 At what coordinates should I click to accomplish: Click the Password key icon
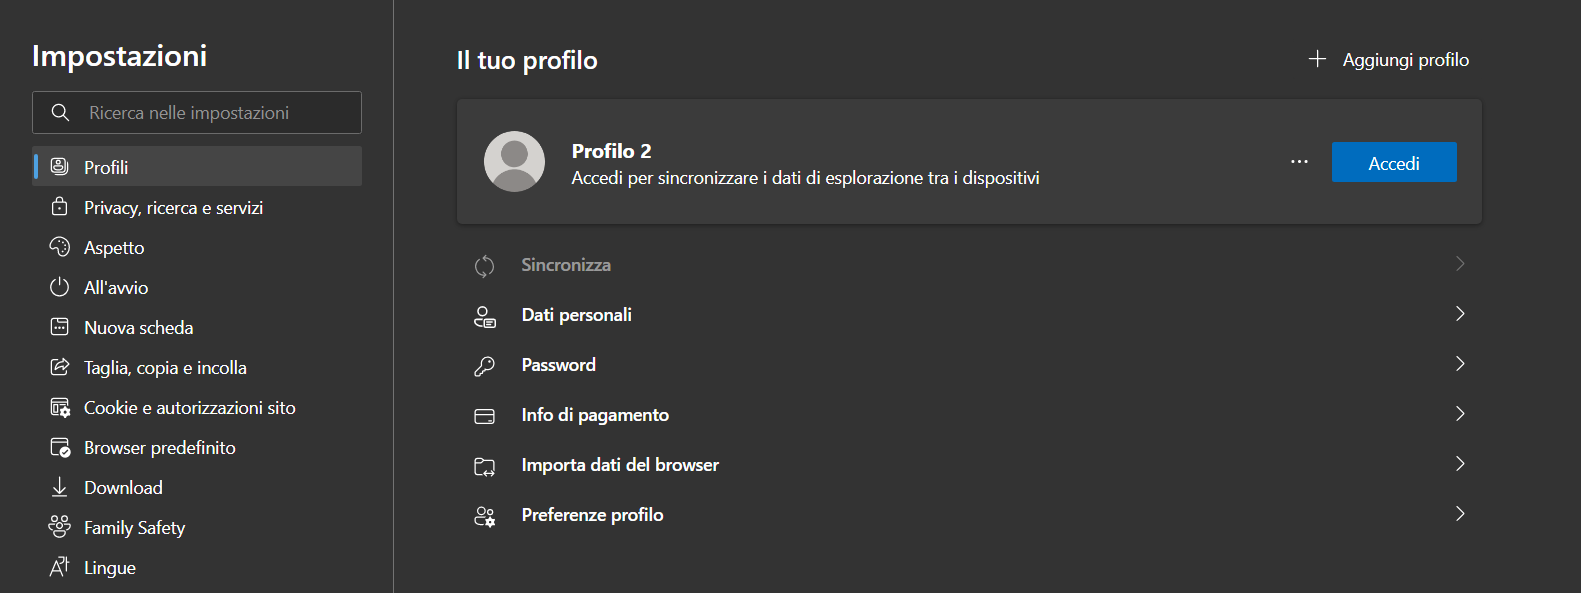[x=485, y=365]
